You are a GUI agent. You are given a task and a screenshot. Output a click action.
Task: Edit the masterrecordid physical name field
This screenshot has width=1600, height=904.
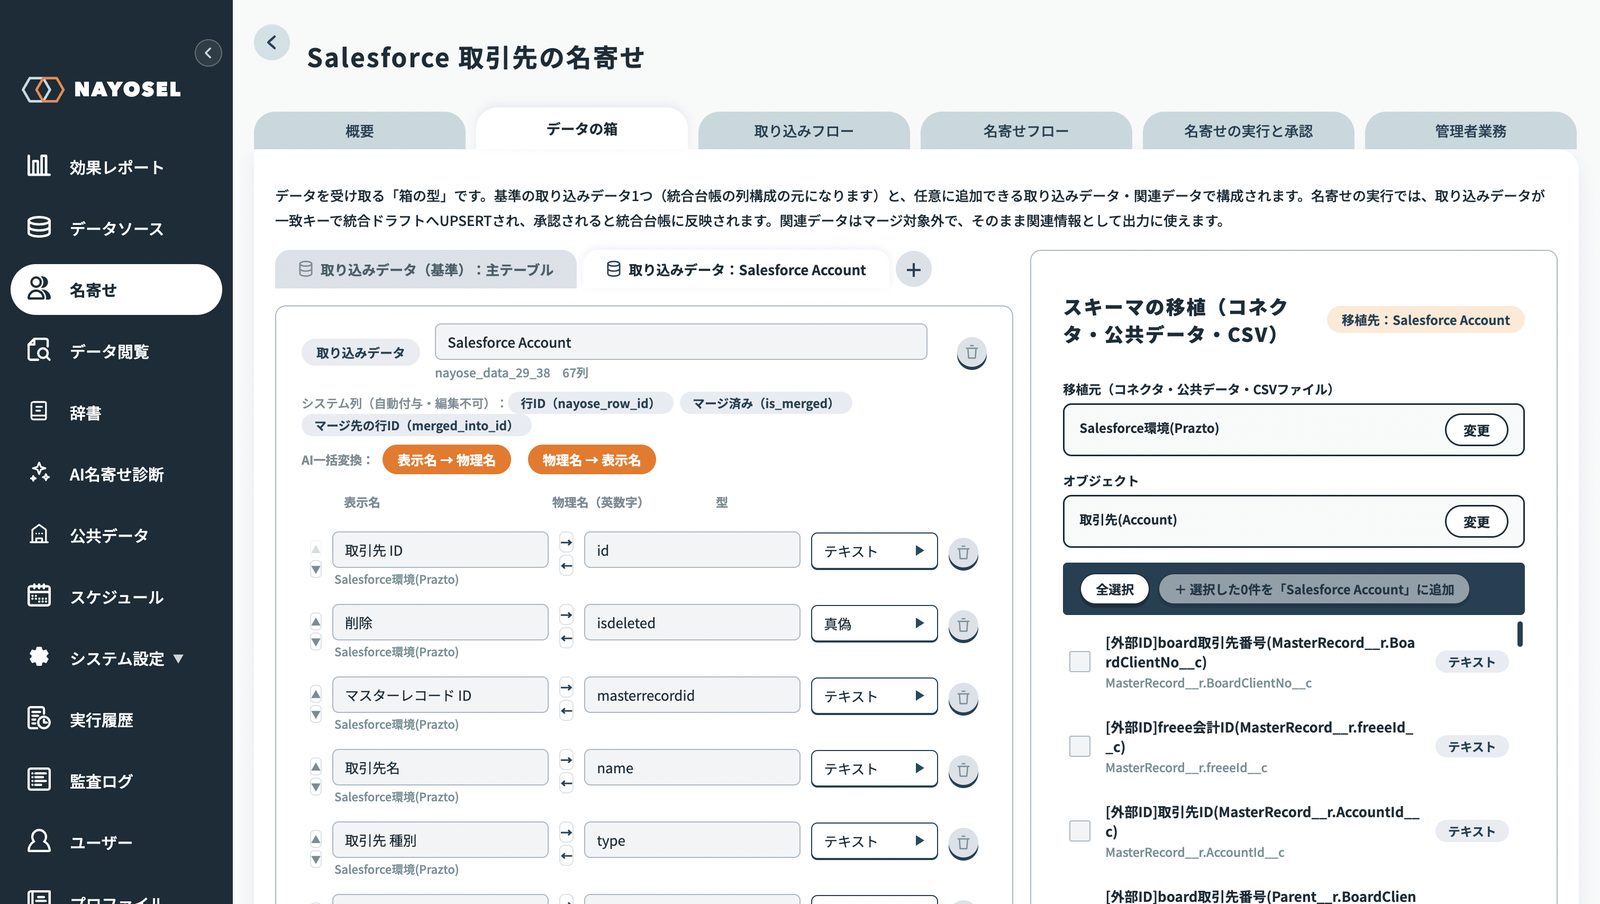(x=692, y=695)
